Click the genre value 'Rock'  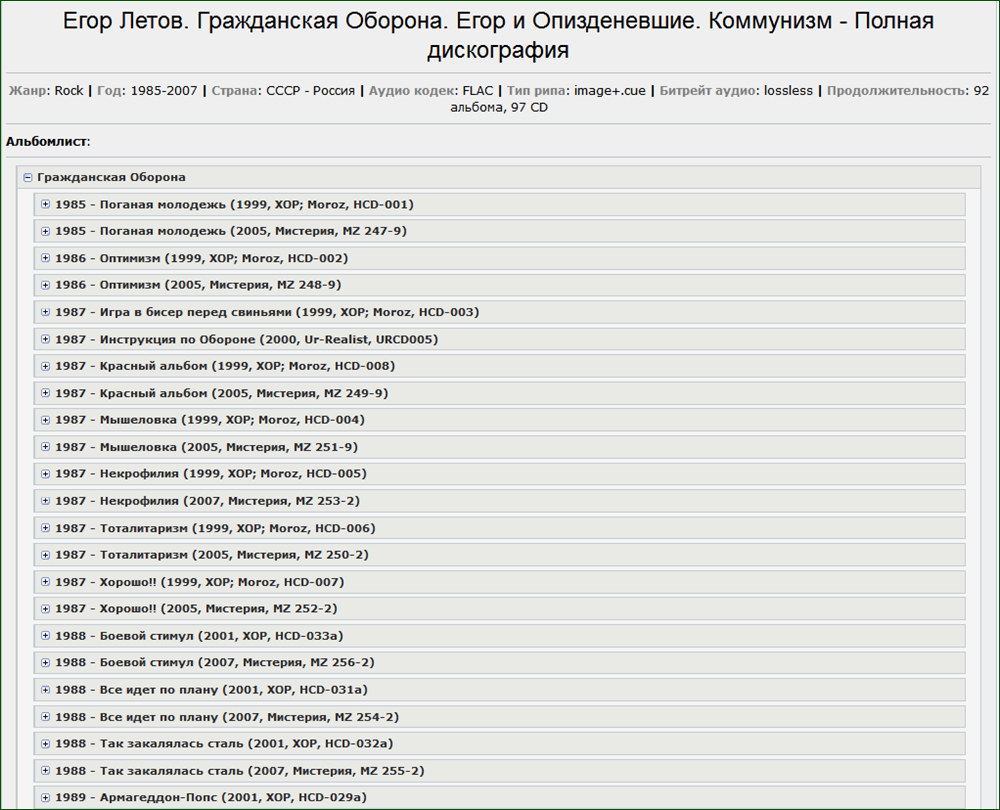click(69, 91)
